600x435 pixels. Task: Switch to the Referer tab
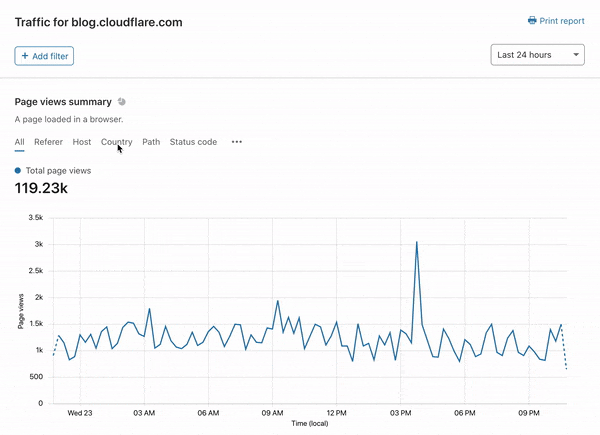(x=48, y=142)
